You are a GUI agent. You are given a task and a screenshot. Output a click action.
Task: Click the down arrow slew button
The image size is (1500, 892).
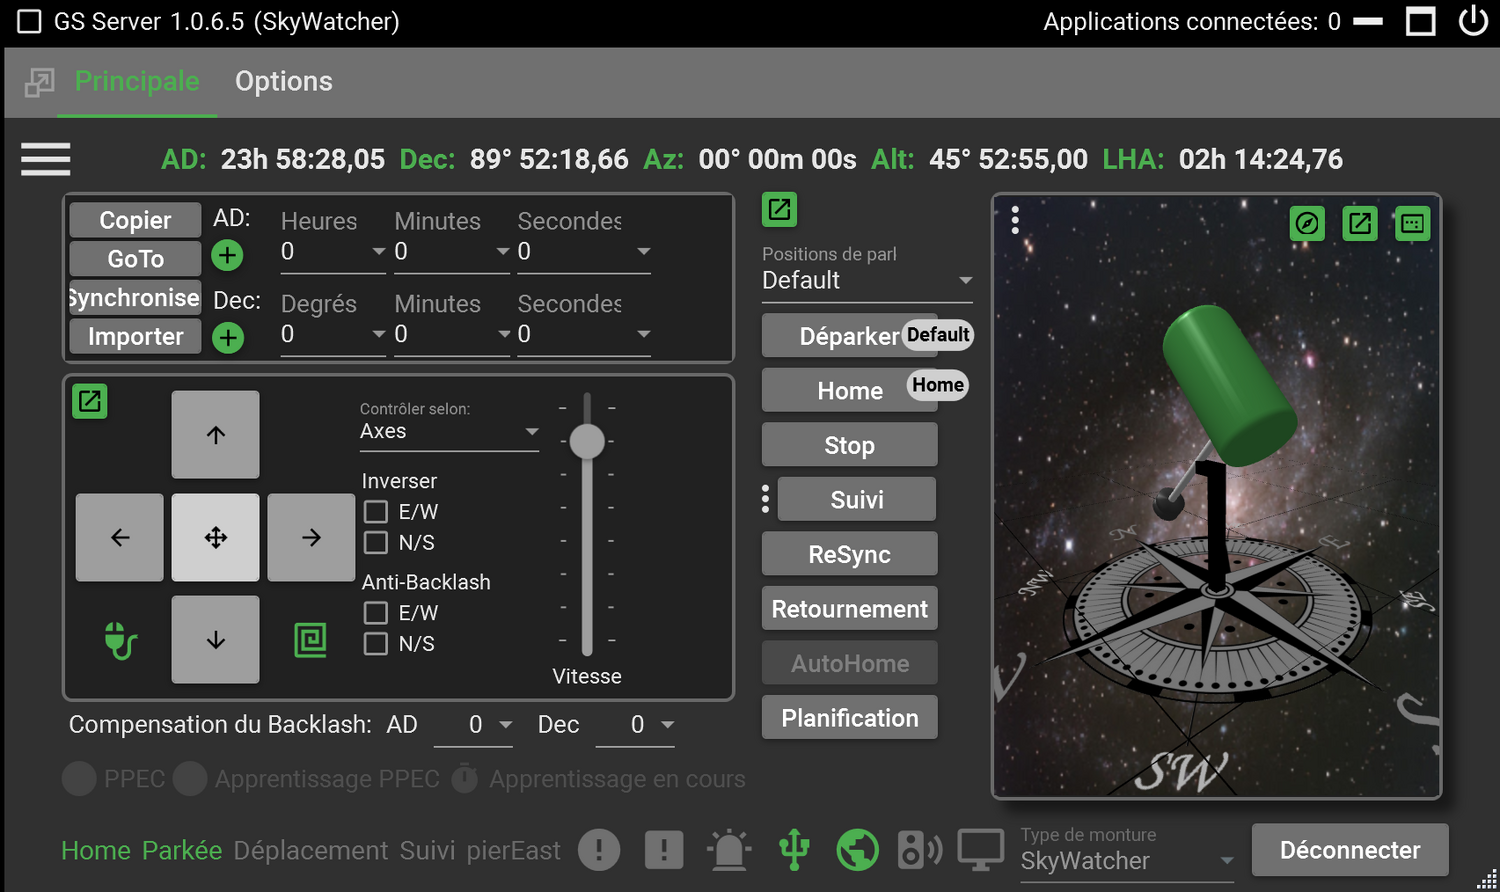tap(215, 640)
